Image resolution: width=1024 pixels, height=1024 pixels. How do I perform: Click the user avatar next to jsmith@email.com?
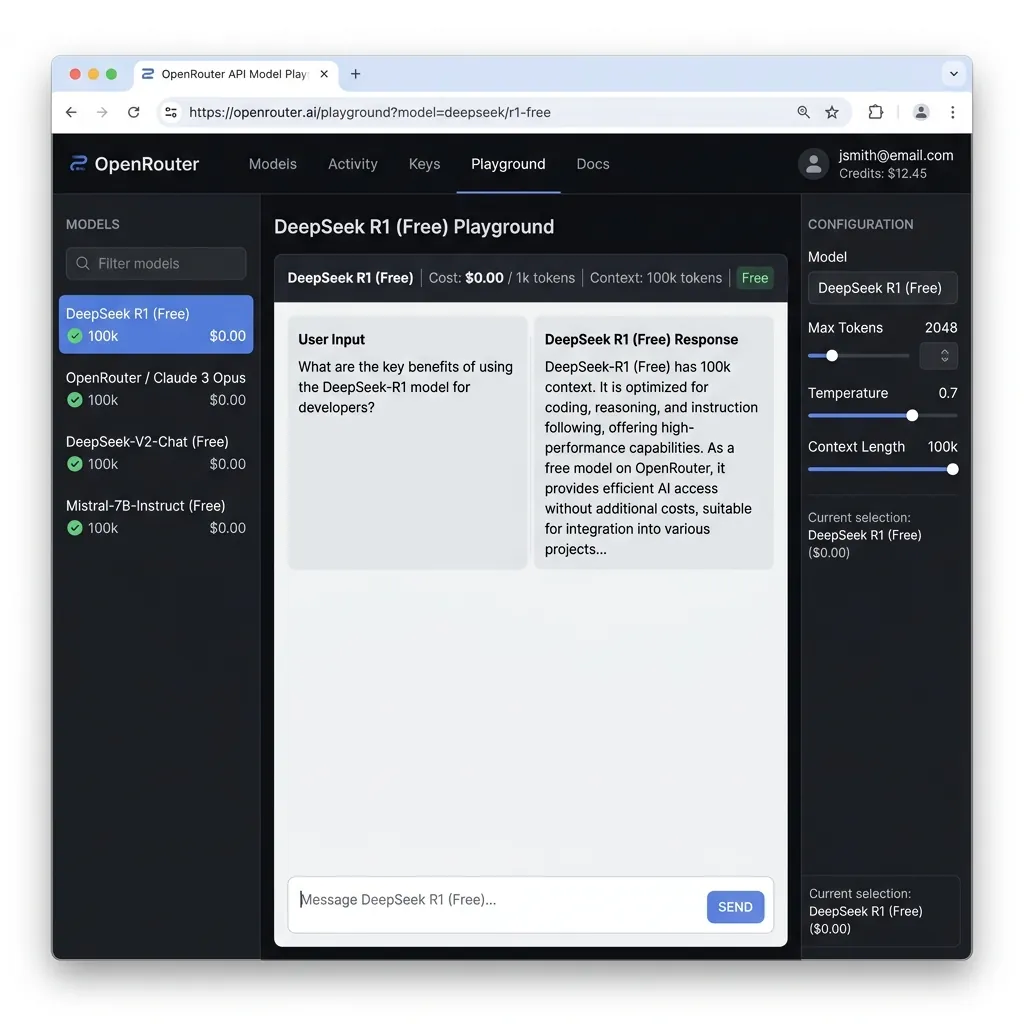coord(814,164)
